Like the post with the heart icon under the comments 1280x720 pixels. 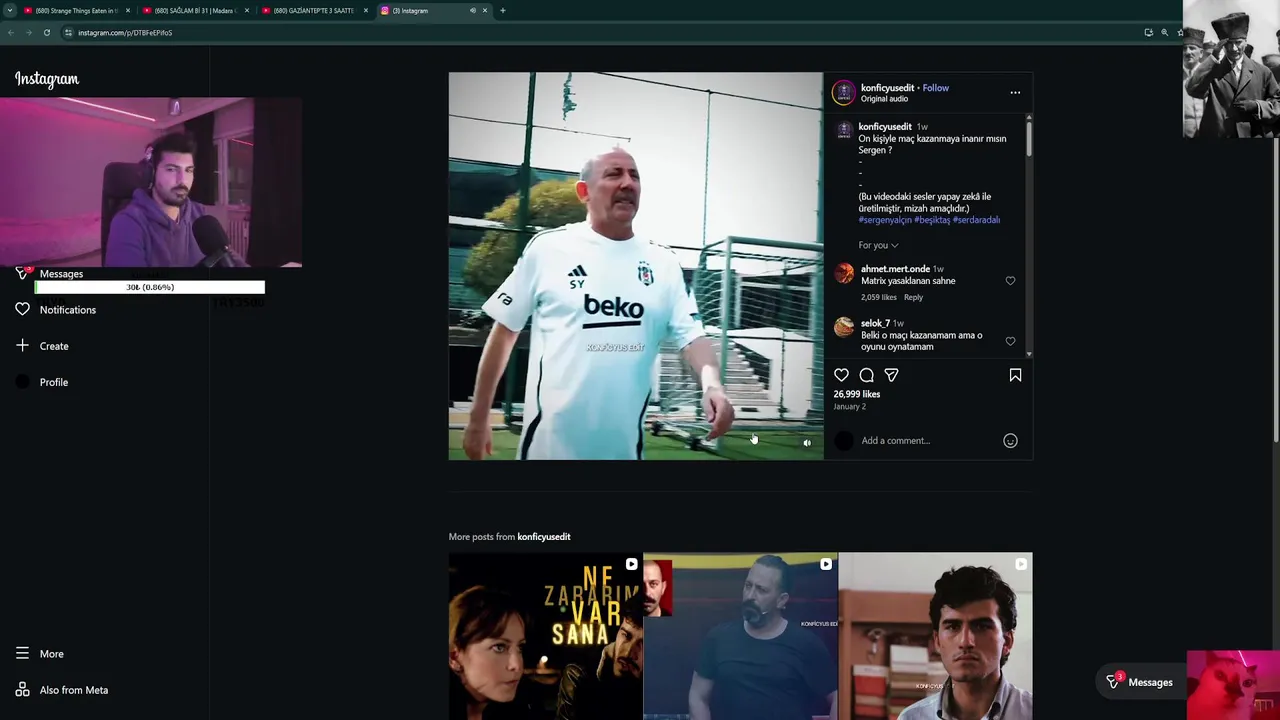[841, 375]
